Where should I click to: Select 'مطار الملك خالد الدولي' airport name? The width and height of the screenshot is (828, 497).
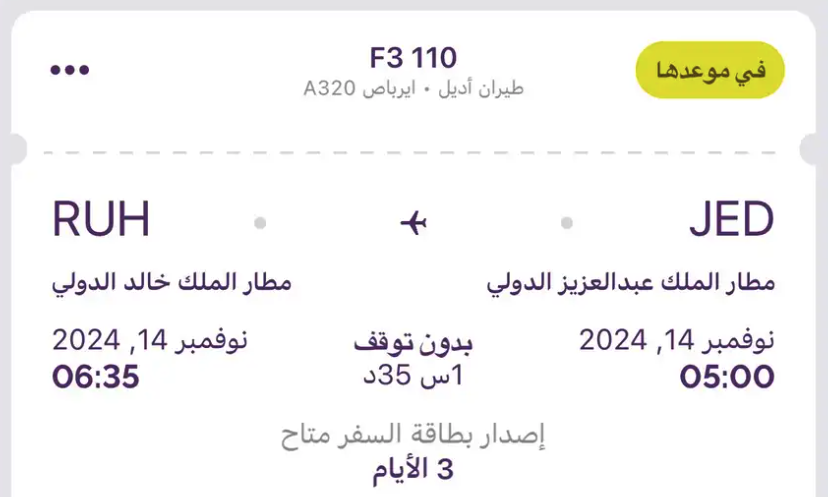[172, 282]
